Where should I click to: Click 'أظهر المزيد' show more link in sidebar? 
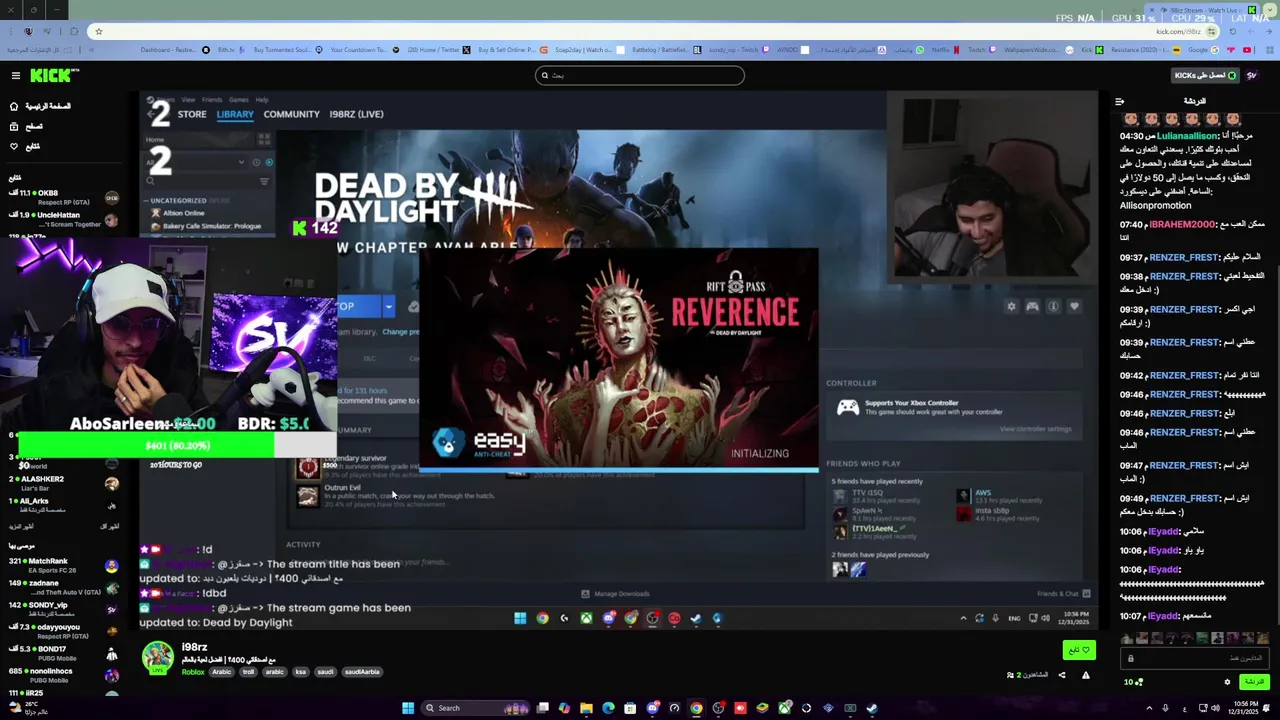pyautogui.click(x=22, y=526)
